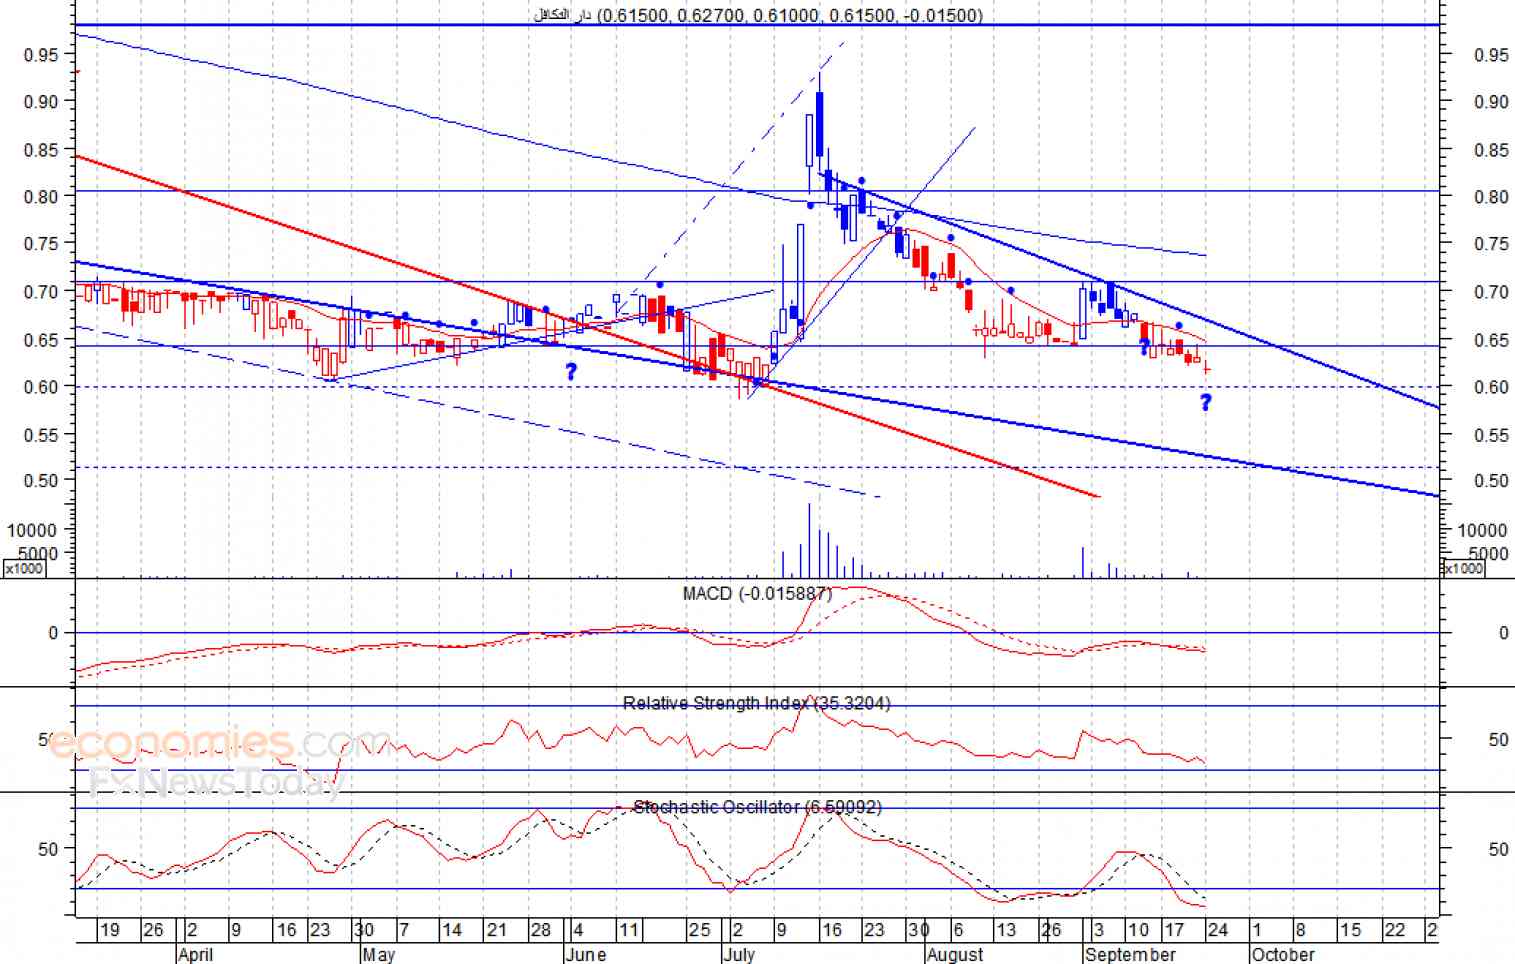The image size is (1515, 964).
Task: Click the OHLC values header at chart top
Action: point(758,15)
